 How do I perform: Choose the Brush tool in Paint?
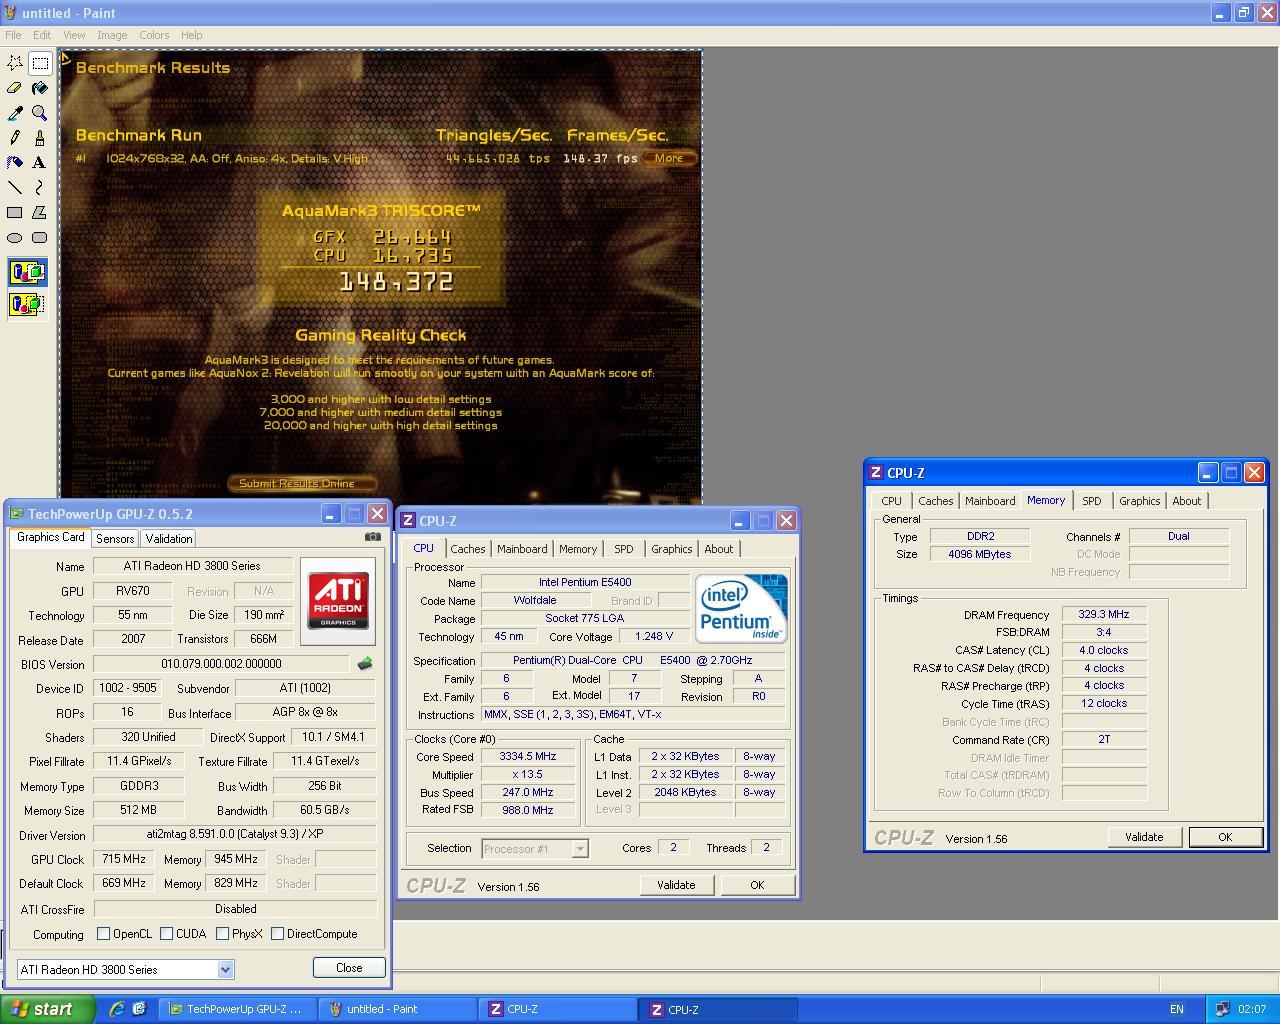(40, 138)
